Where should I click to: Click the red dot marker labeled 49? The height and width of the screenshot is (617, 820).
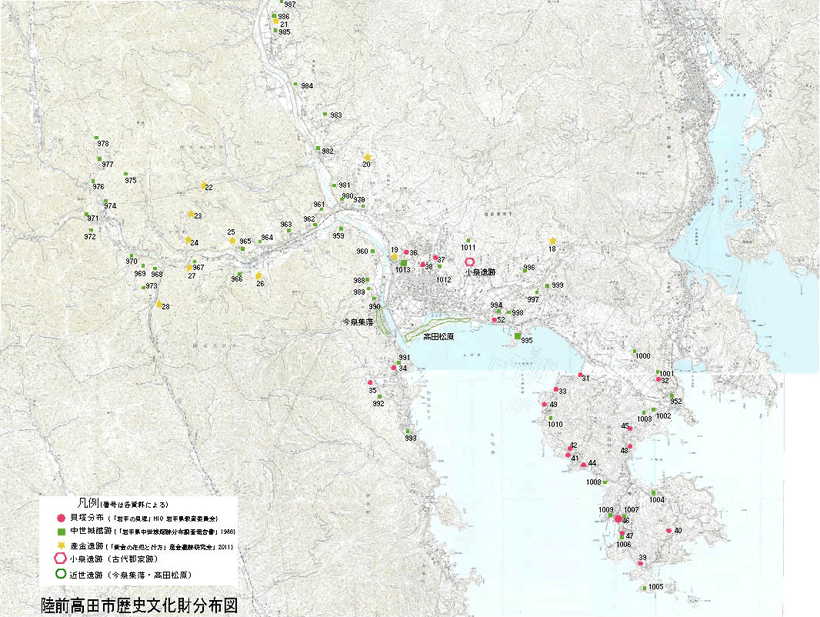[x=544, y=404]
